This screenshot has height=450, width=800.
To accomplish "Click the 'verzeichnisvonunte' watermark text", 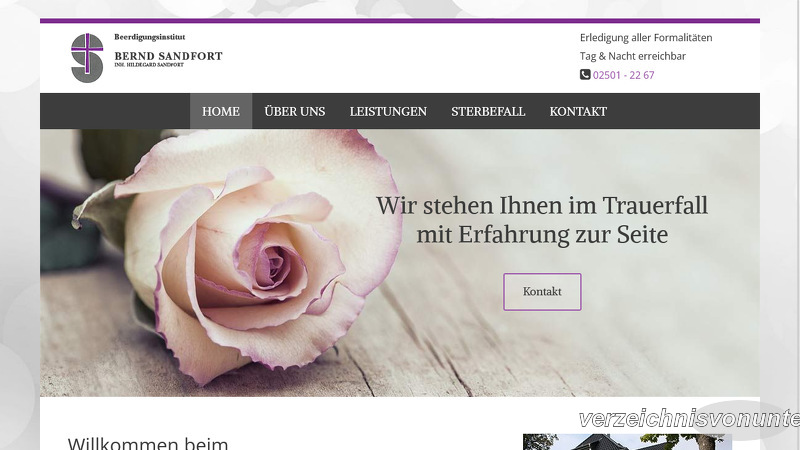I will click(x=688, y=419).
